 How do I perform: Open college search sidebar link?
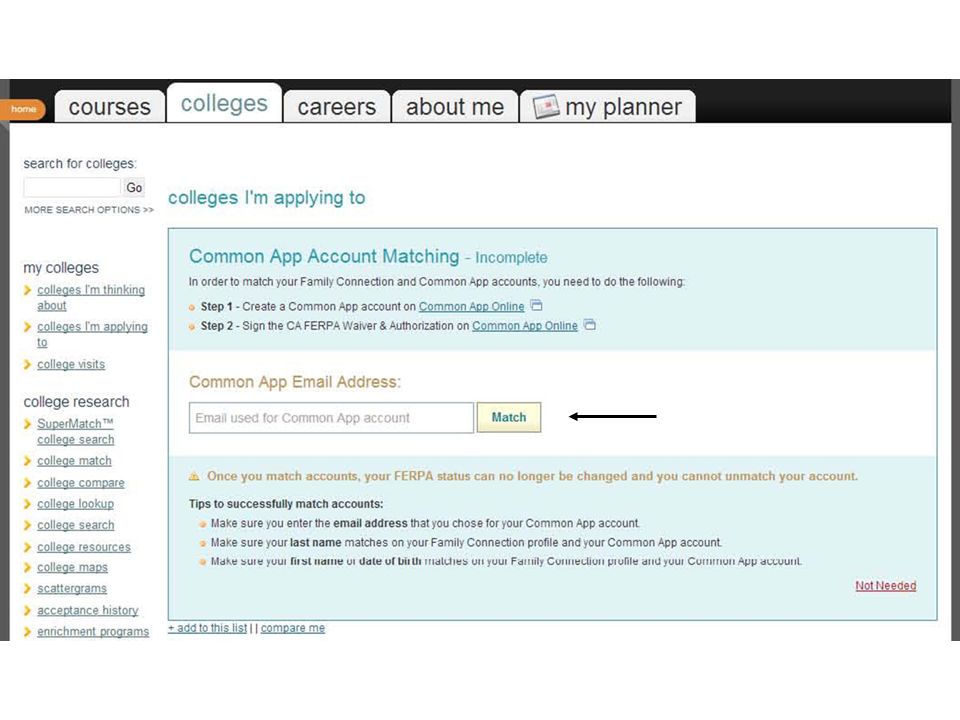[75, 525]
